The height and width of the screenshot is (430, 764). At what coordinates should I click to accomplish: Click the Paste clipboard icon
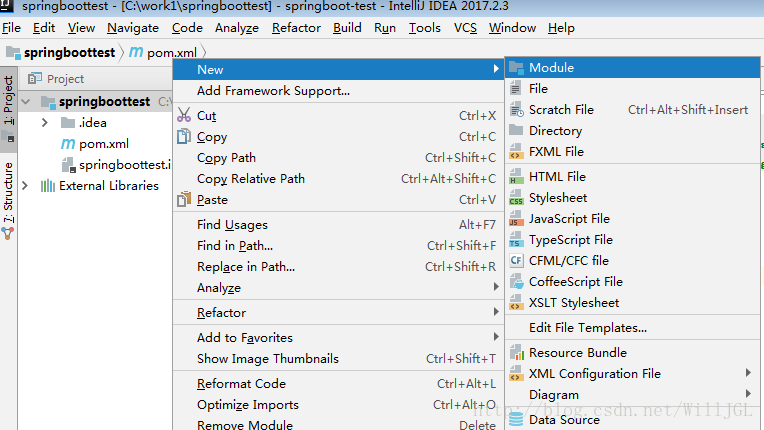(183, 199)
